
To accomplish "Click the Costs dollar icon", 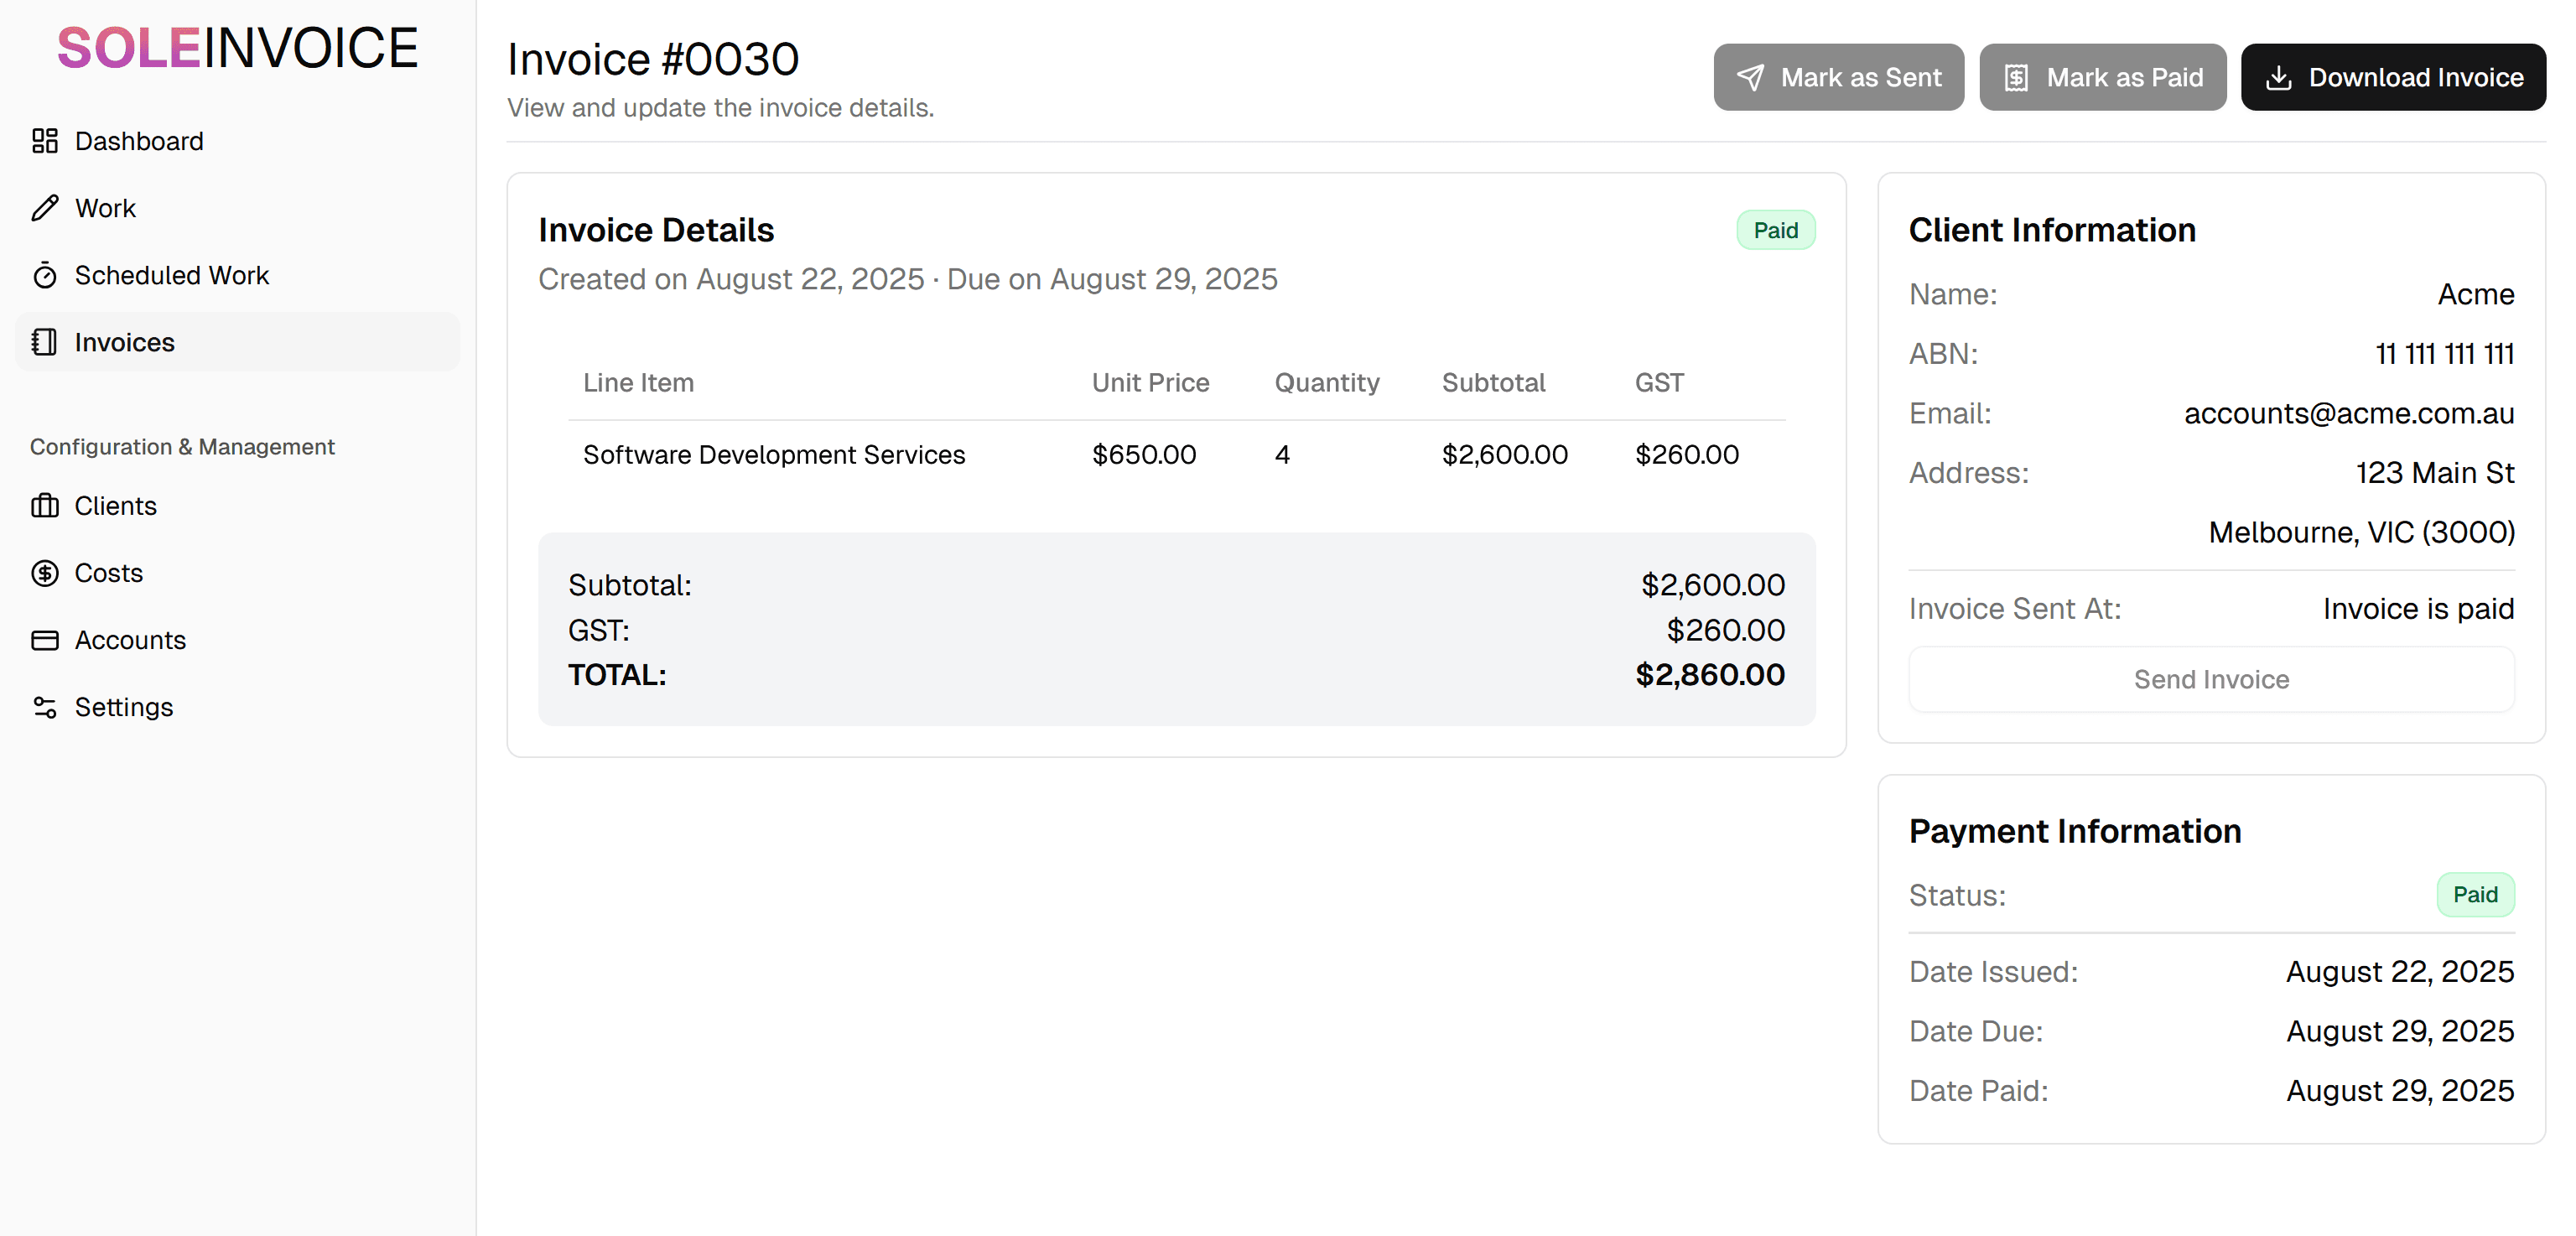I will point(45,573).
